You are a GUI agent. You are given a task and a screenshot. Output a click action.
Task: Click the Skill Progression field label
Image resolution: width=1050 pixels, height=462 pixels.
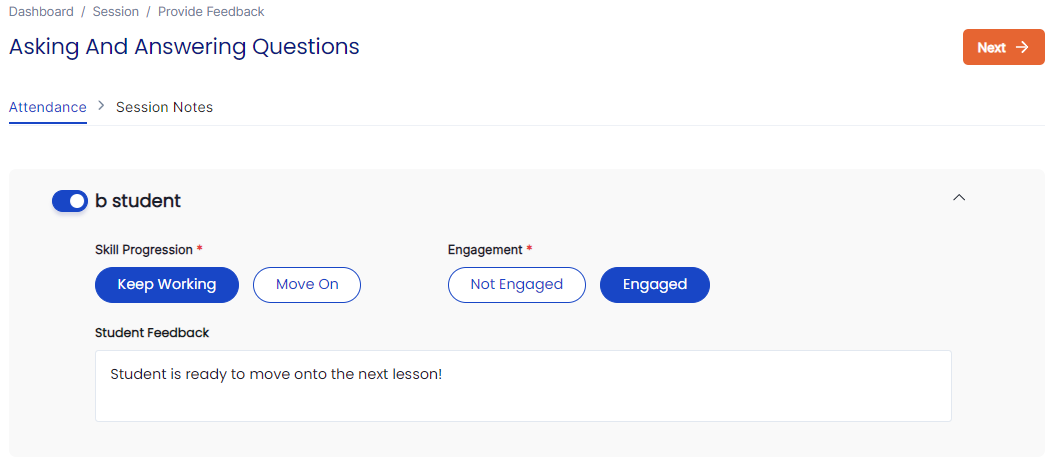[143, 249]
